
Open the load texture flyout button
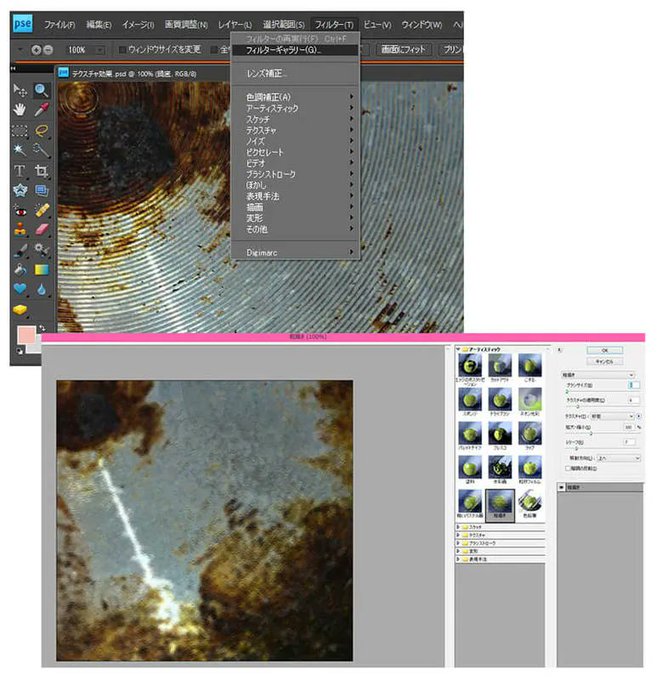tap(639, 416)
